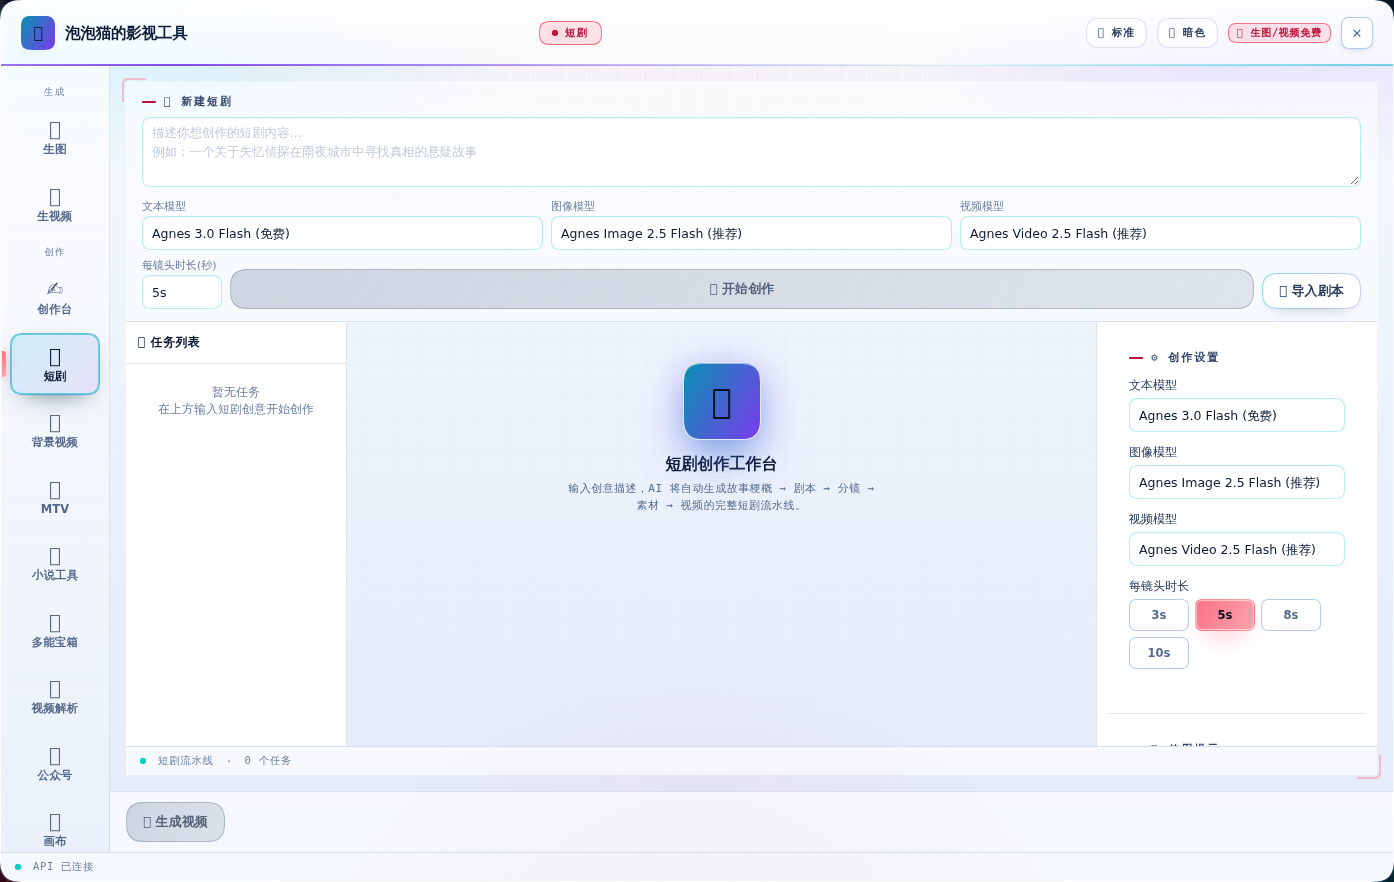Viewport: 1394px width, 882px height.
Task: Open the 背景视频 sidebar tool
Action: [55, 431]
